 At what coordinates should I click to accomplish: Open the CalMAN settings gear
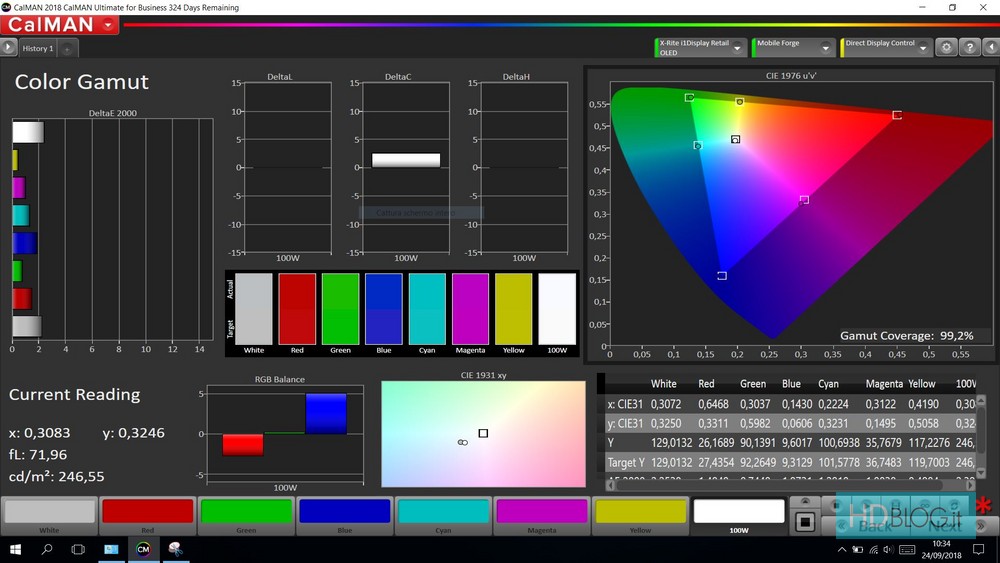(x=946, y=48)
